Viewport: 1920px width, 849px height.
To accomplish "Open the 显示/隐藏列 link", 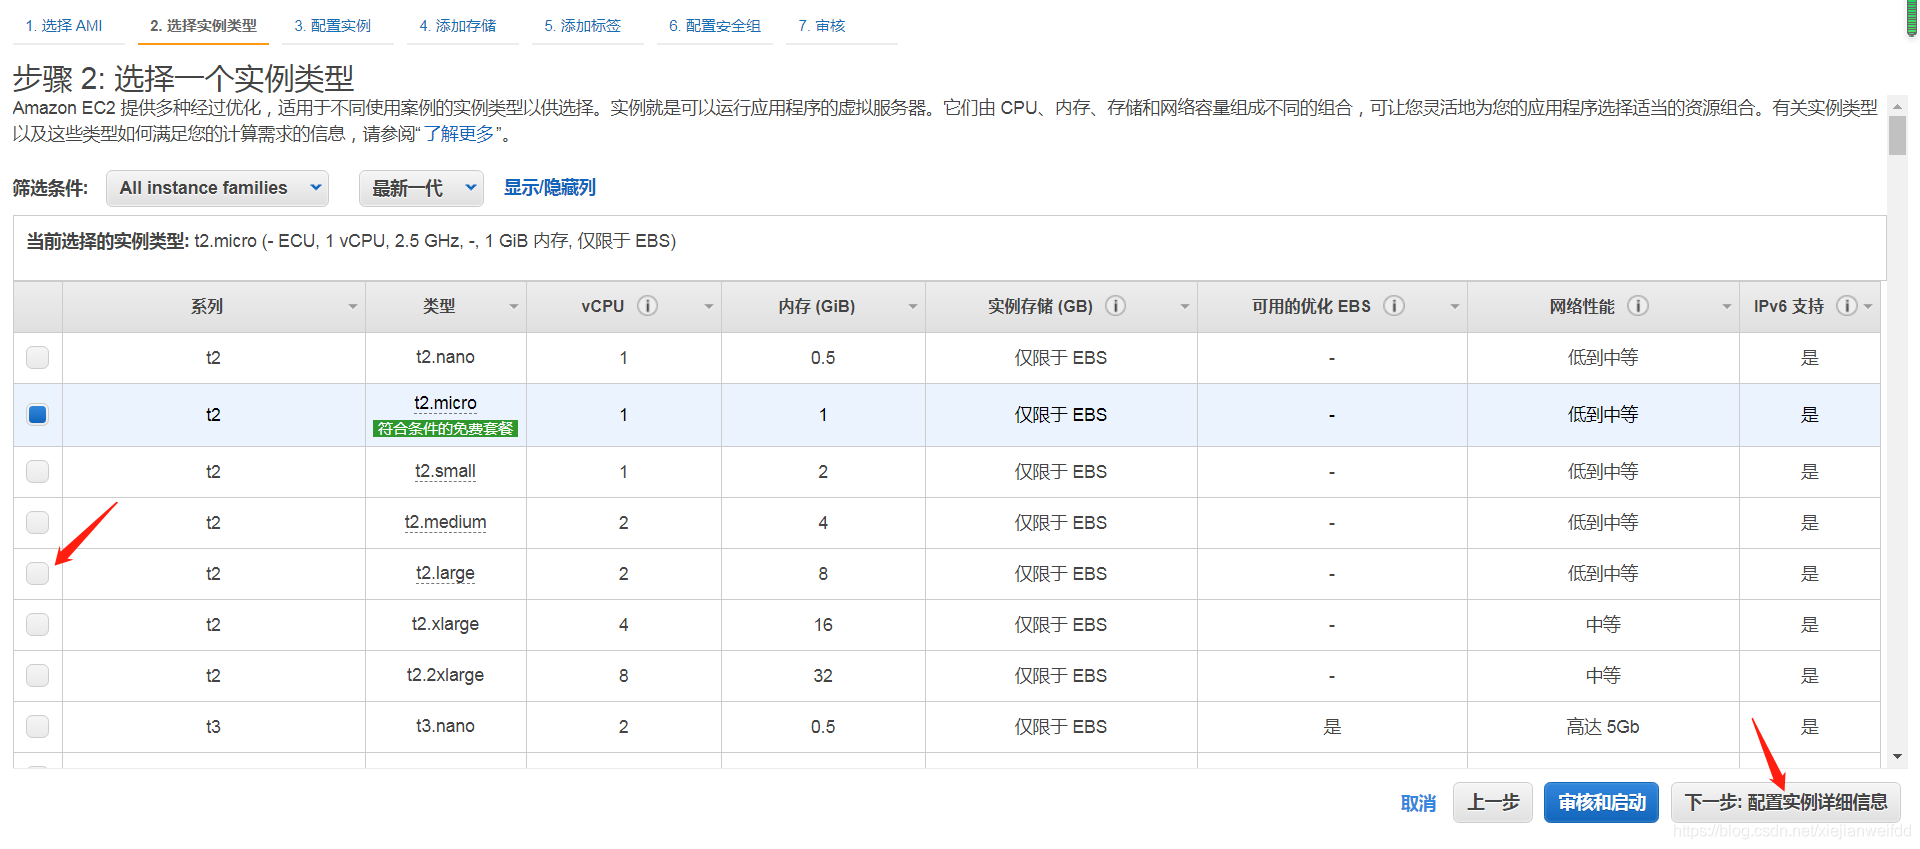I will point(549,188).
